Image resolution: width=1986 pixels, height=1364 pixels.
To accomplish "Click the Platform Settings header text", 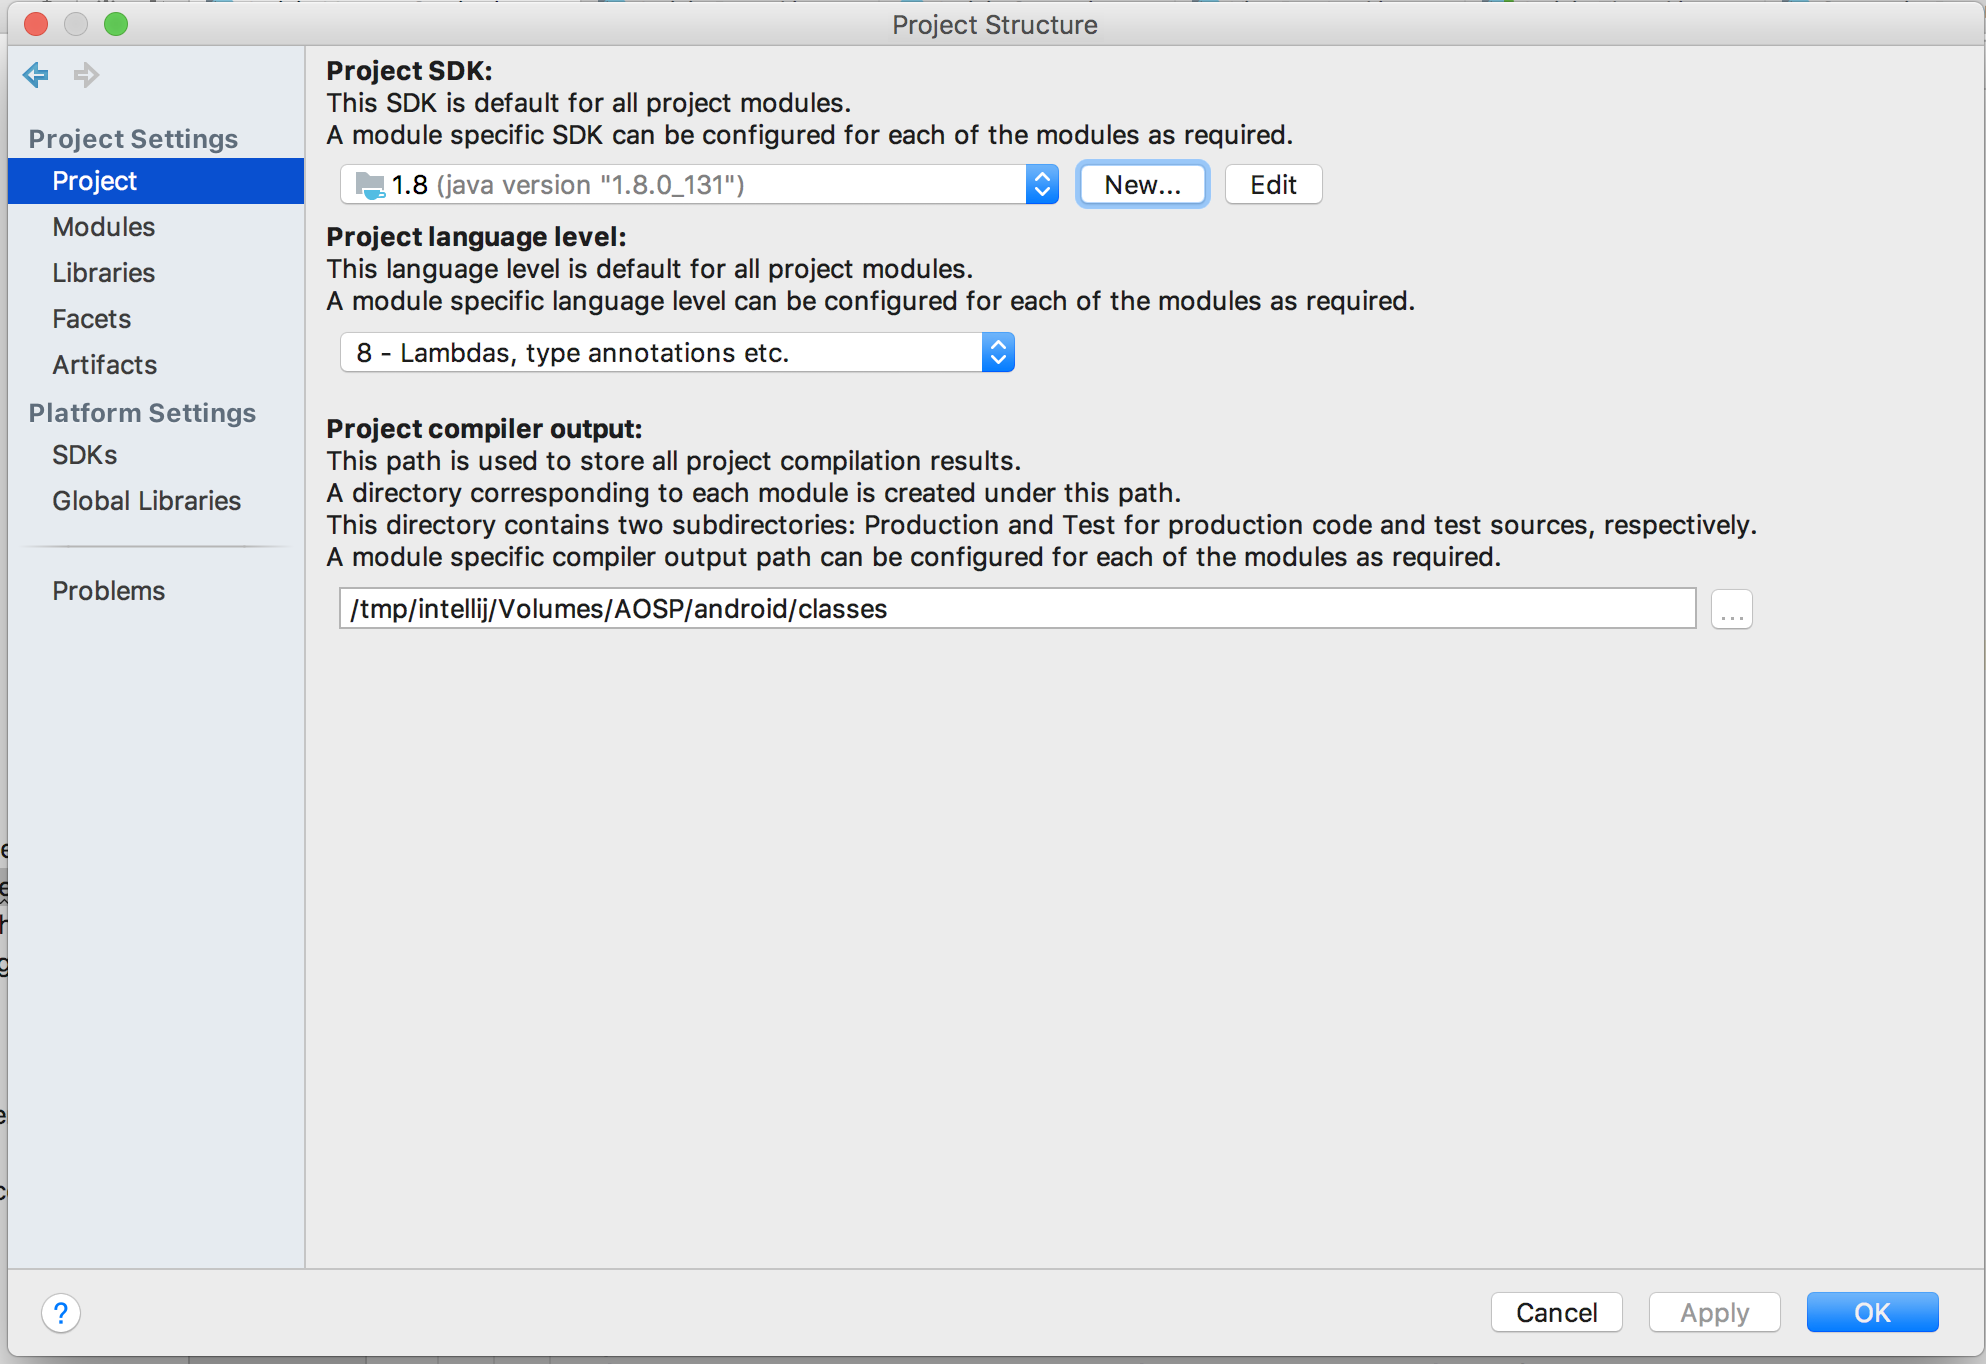I will pyautogui.click(x=142, y=413).
